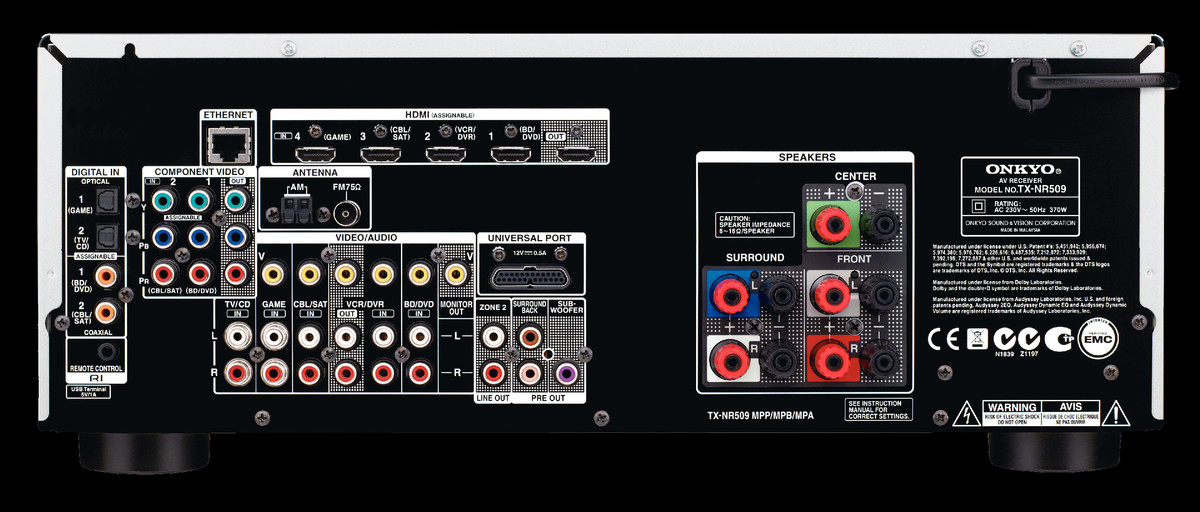
Task: Click the CAUTION speaker impedance label
Action: [755, 224]
